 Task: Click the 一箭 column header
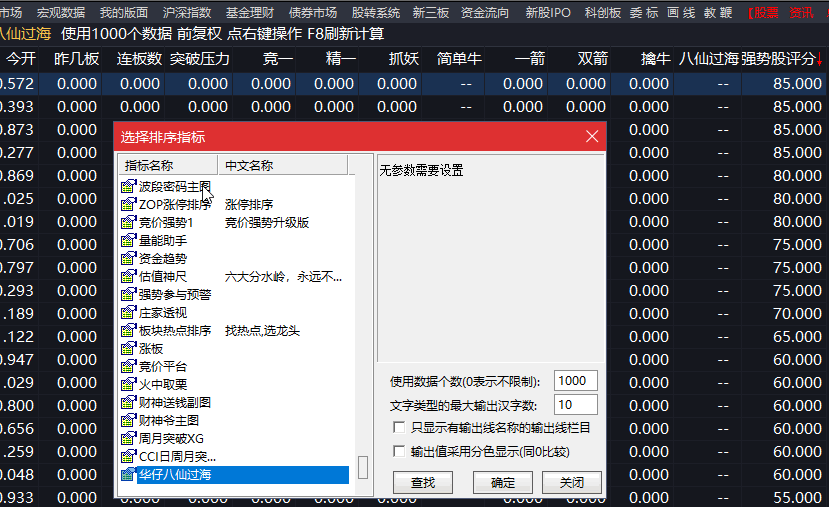pyautogui.click(x=529, y=58)
